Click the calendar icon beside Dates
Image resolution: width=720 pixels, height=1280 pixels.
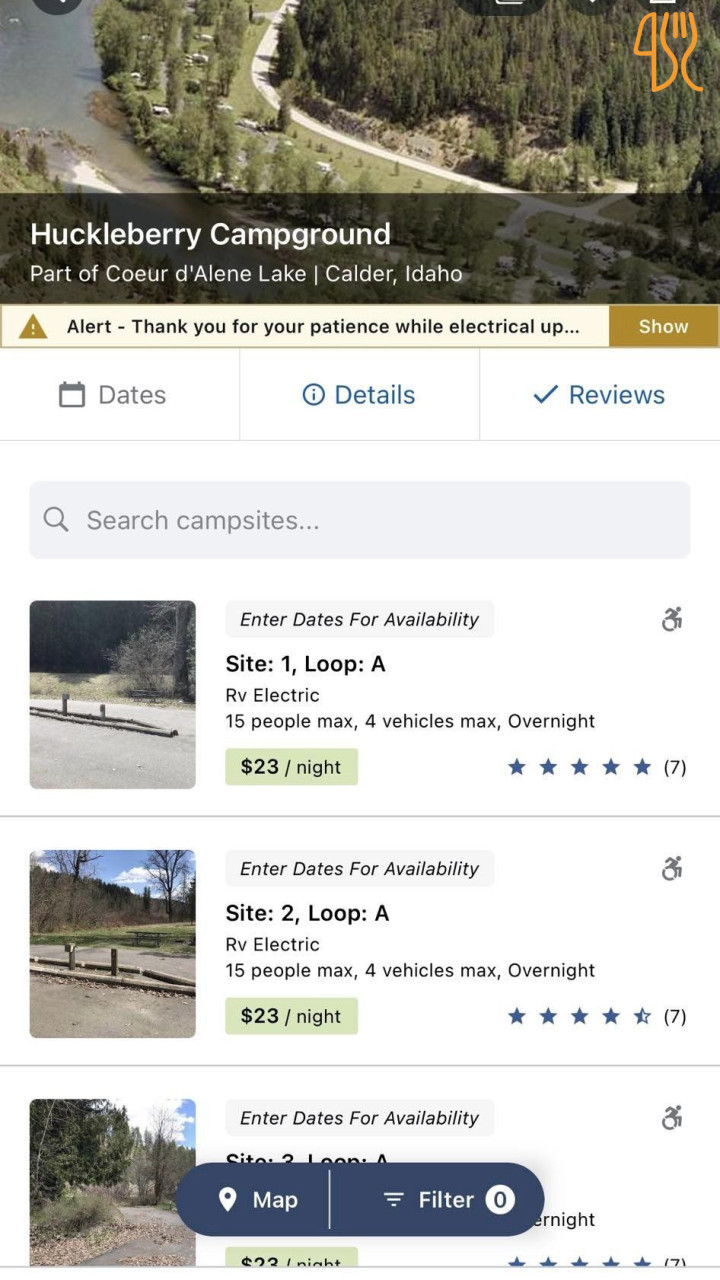72,395
